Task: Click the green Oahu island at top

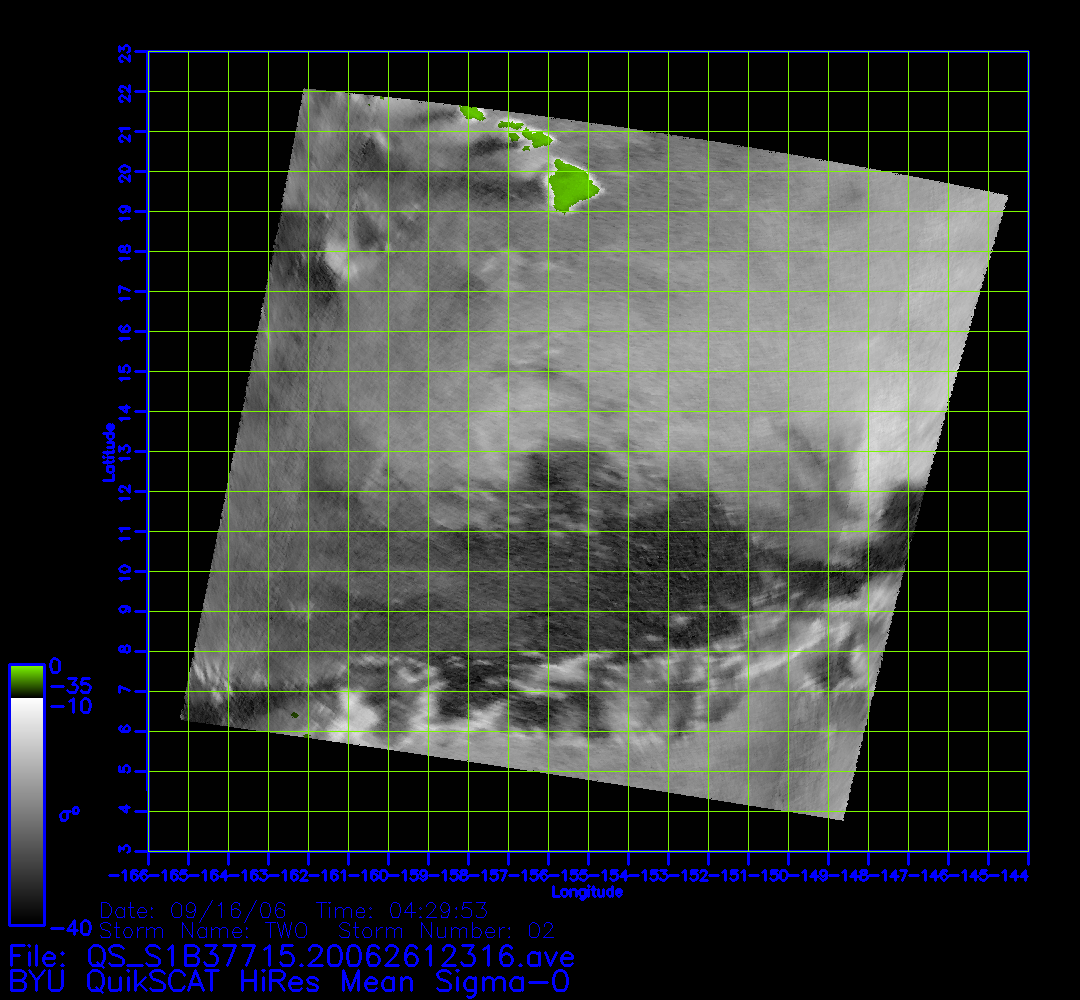Action: 471,114
